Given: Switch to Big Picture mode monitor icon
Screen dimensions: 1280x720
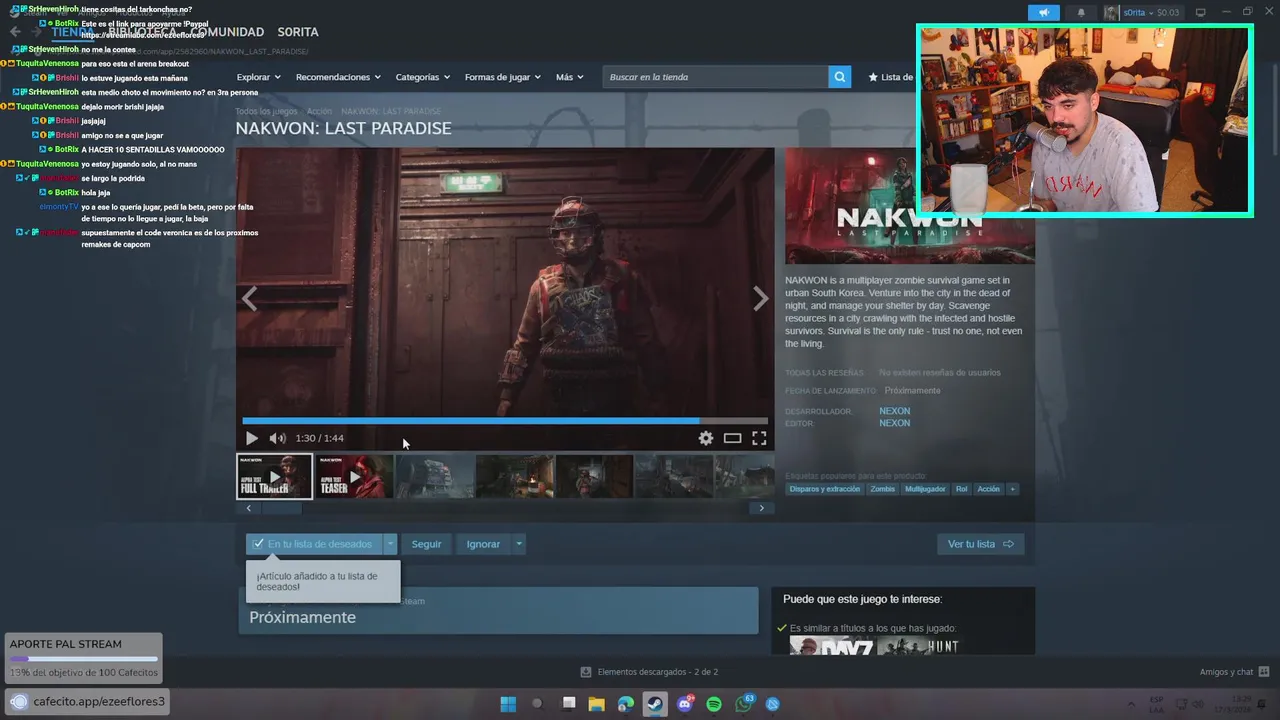Looking at the screenshot, I should tap(1201, 12).
